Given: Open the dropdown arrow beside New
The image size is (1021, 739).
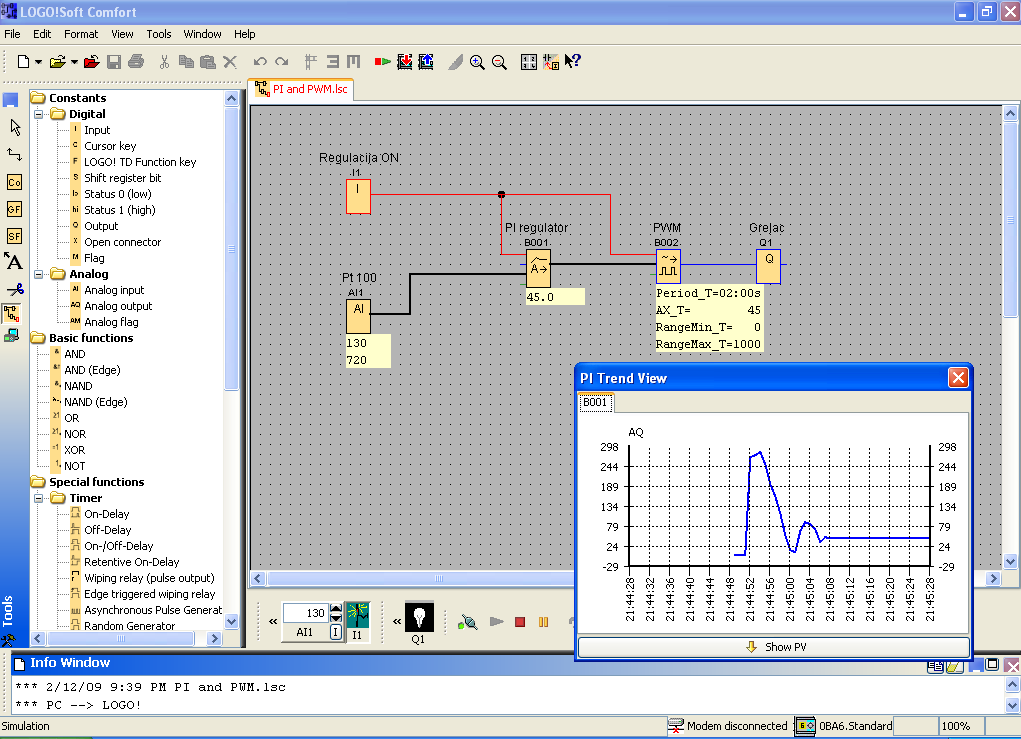Looking at the screenshot, I should (x=38, y=63).
